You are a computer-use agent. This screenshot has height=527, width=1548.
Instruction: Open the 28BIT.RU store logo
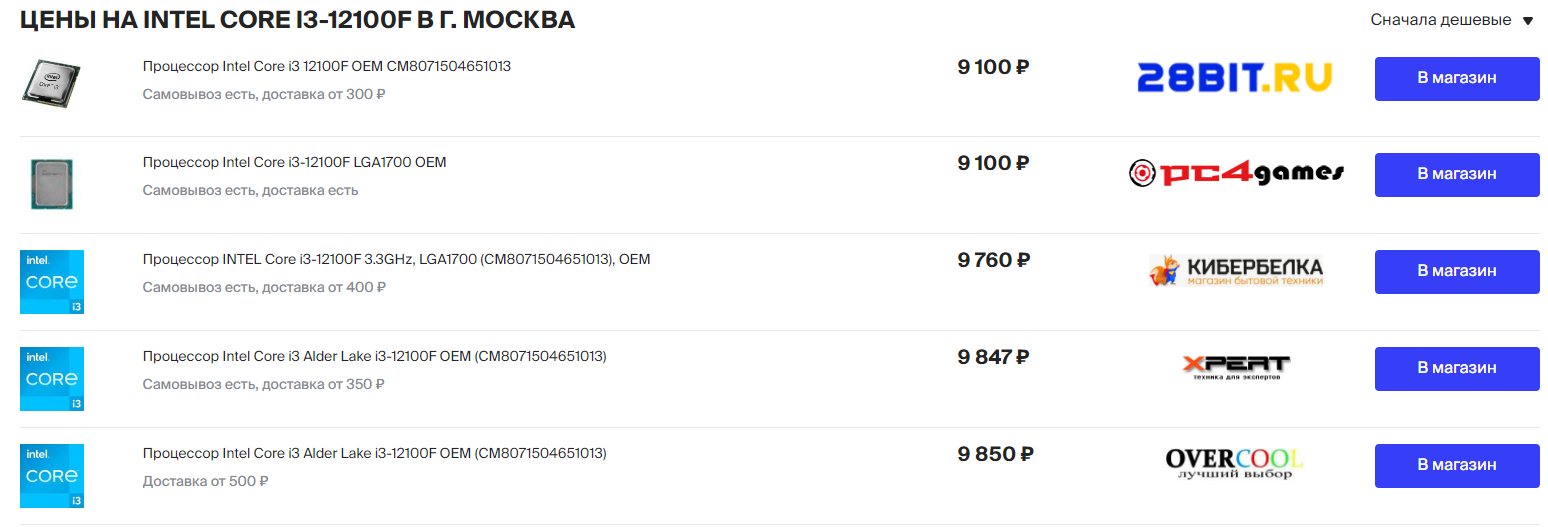click(1234, 78)
